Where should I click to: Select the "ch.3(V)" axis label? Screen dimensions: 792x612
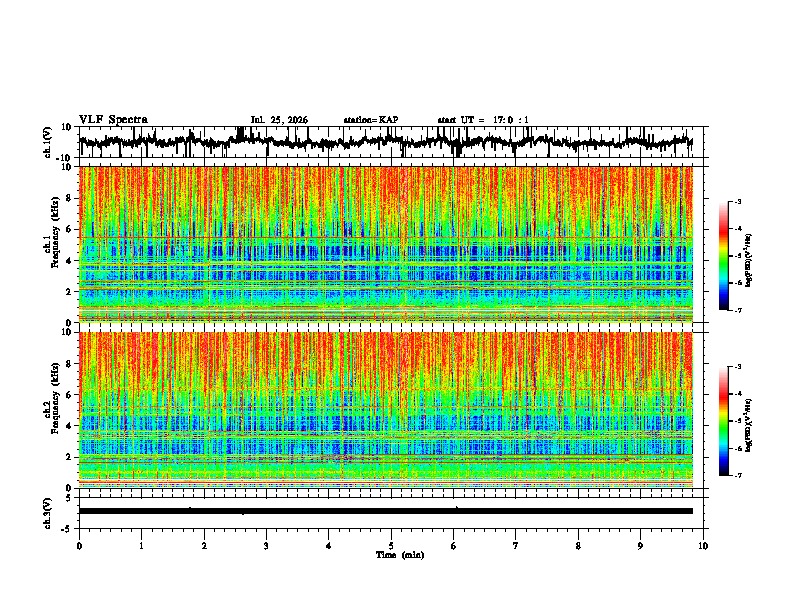click(x=48, y=513)
